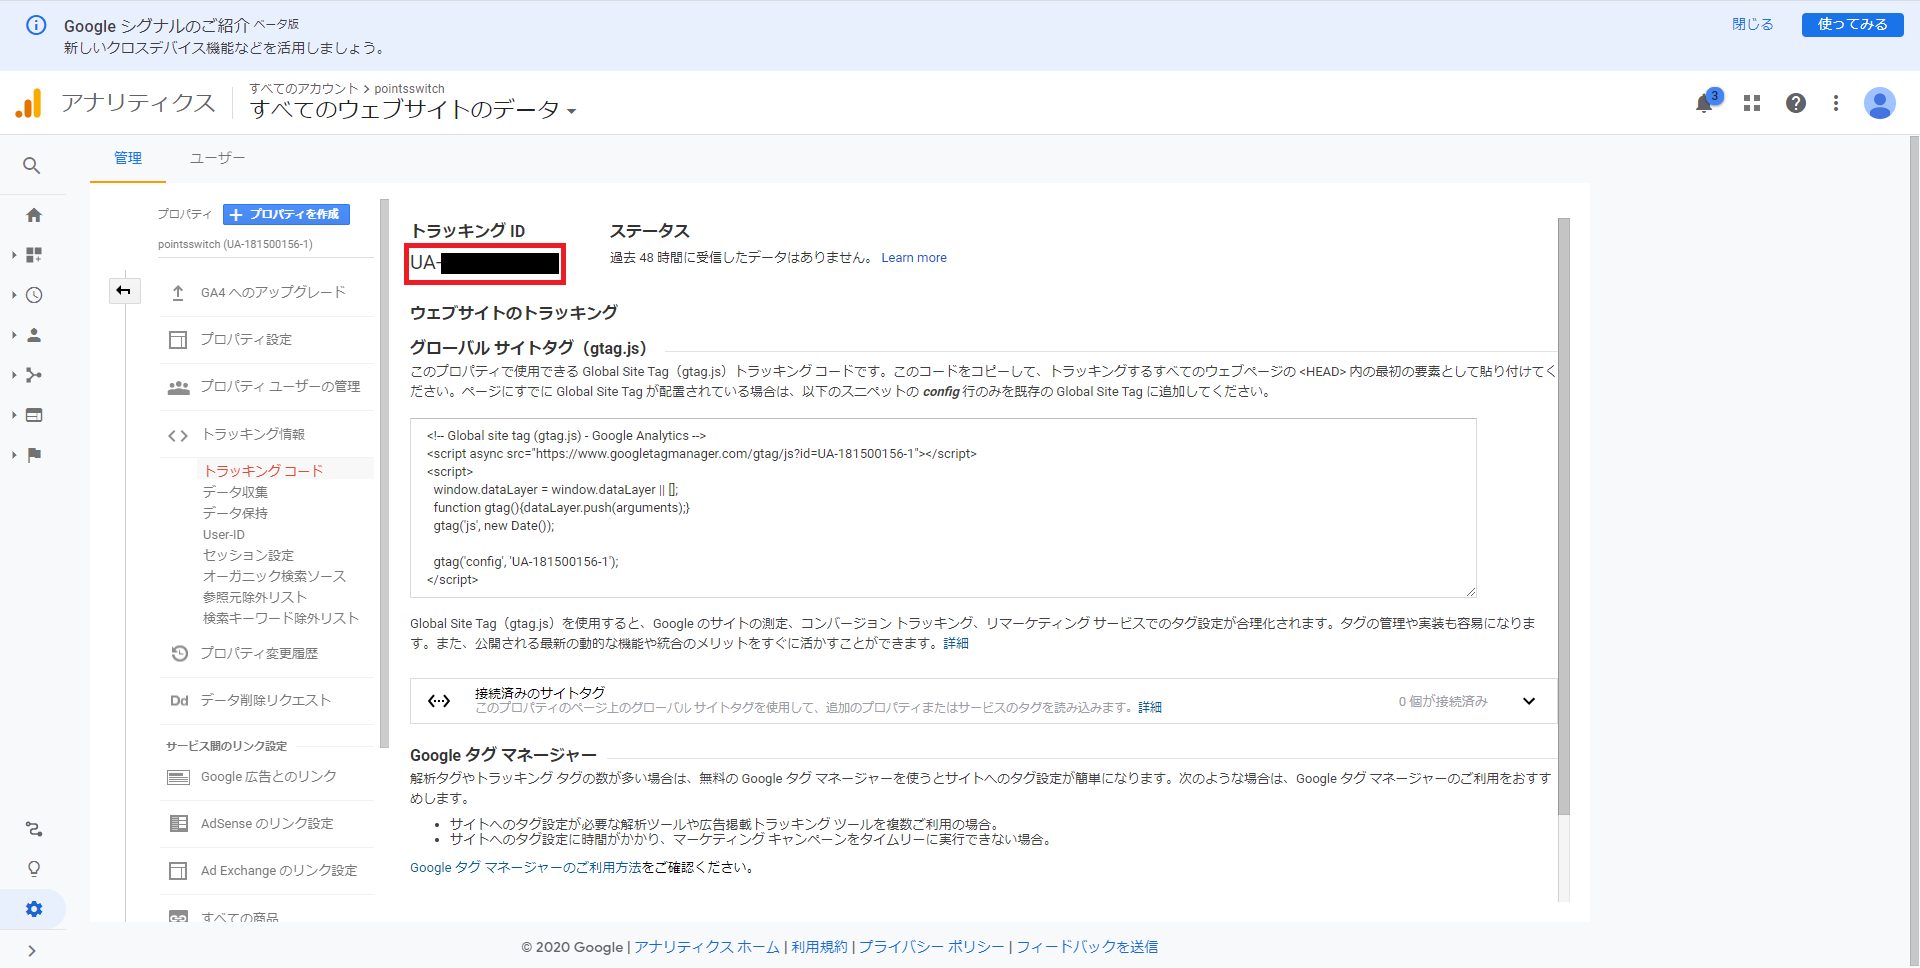Image resolution: width=1920 pixels, height=968 pixels.
Task: Open Acquisition icon in sidebar
Action: pyautogui.click(x=34, y=375)
